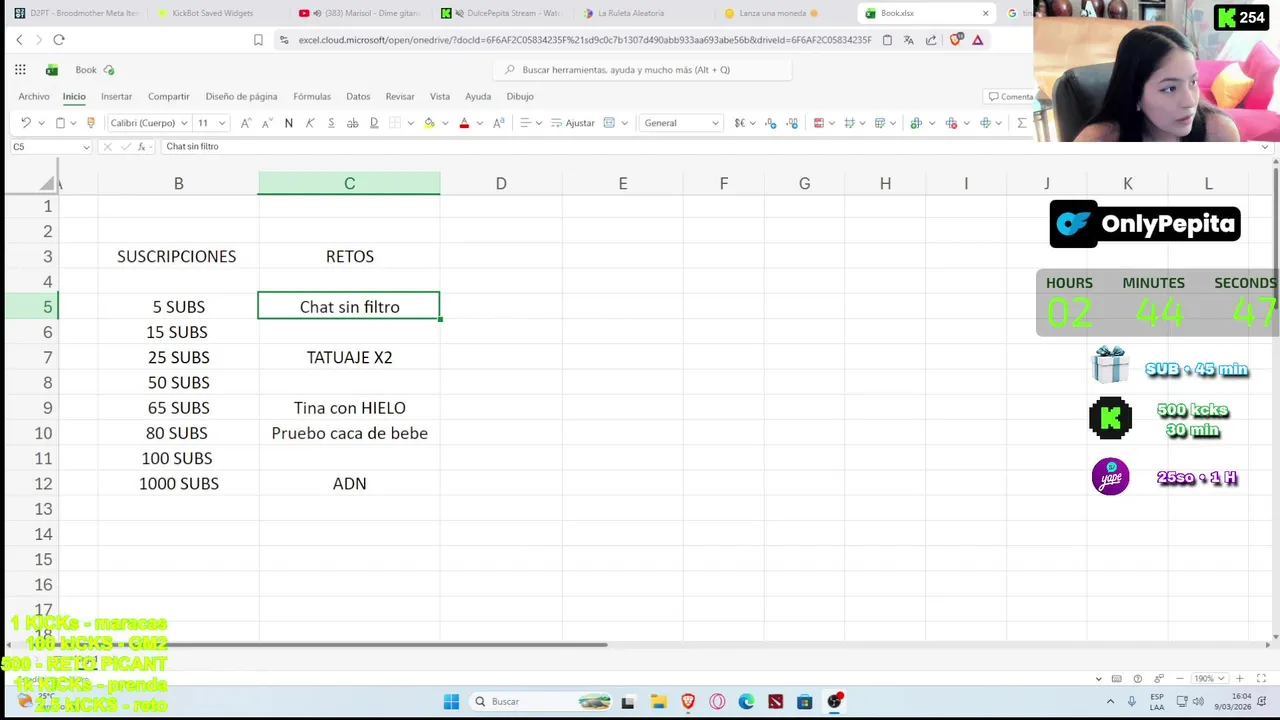Screen dimensions: 1280x720
Task: Toggle double underline (D)
Action: click(x=374, y=123)
